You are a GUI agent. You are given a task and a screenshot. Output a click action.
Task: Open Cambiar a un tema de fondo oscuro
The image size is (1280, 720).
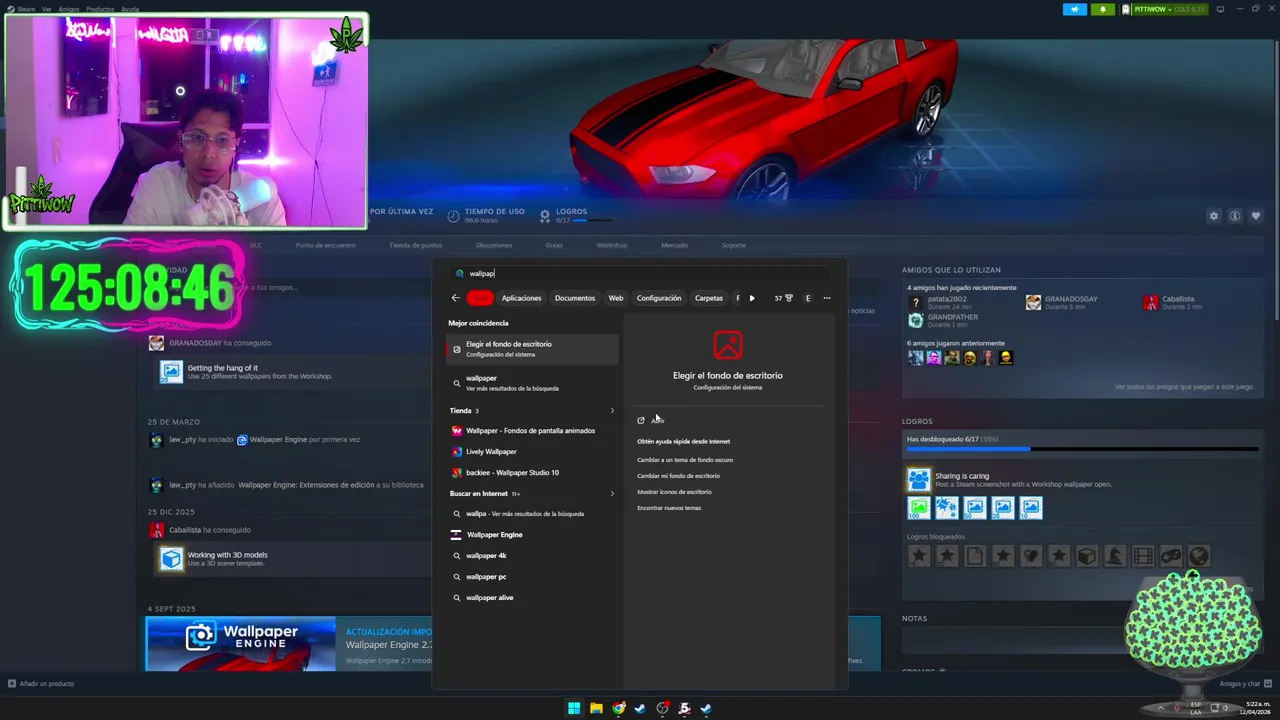[685, 460]
